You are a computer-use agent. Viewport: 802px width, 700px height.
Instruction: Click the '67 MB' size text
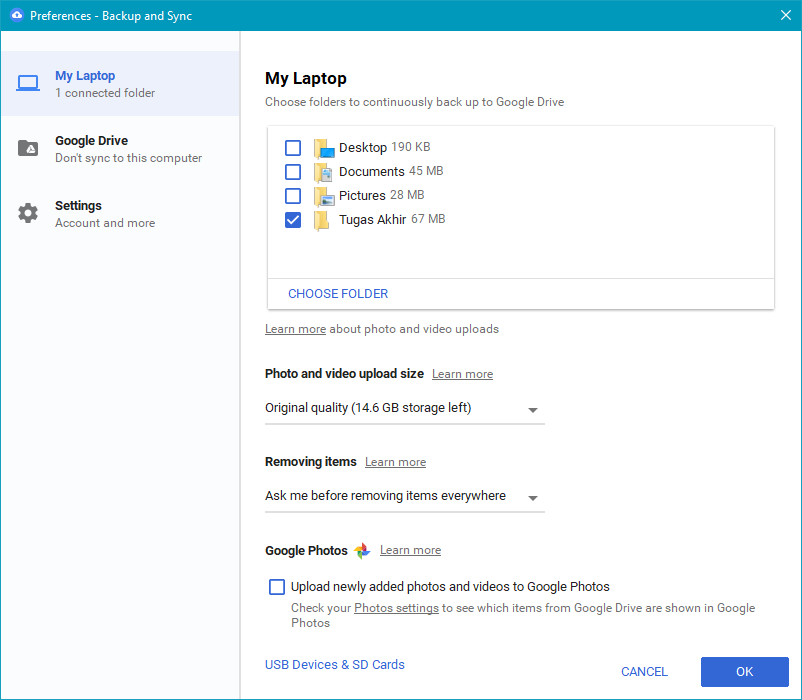(428, 219)
